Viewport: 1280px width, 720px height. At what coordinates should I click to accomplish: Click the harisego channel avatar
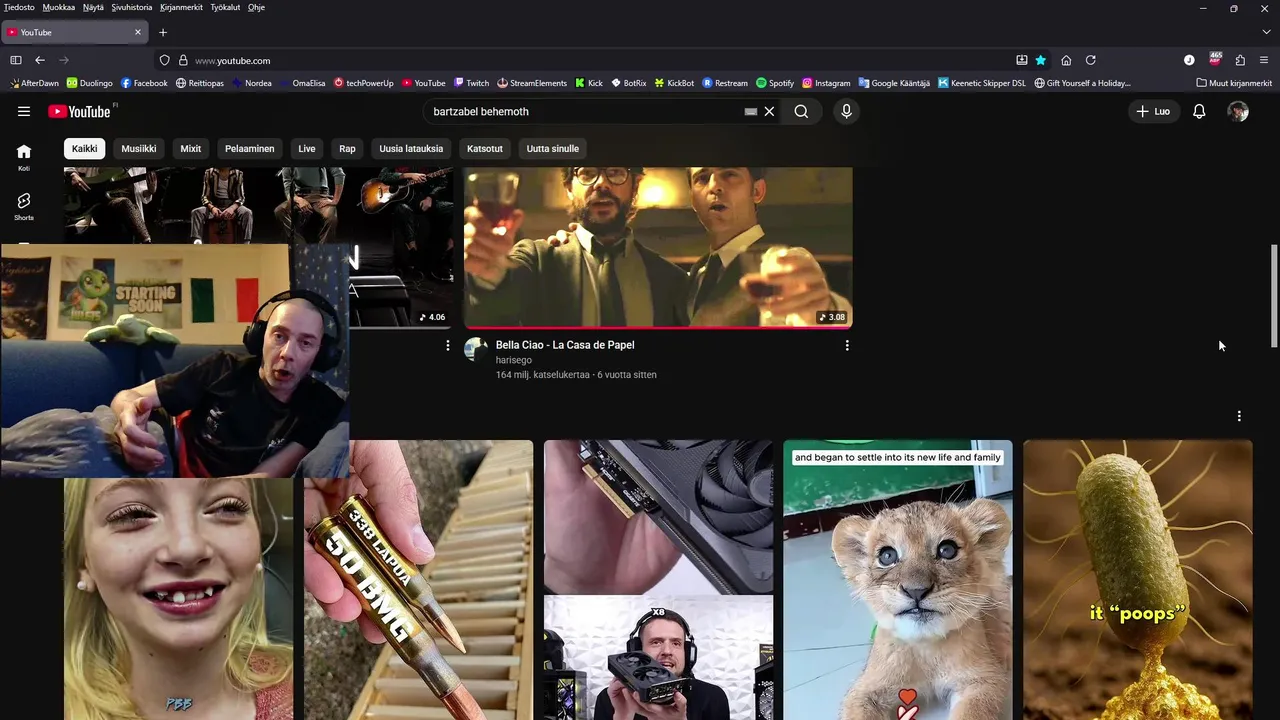pos(476,349)
